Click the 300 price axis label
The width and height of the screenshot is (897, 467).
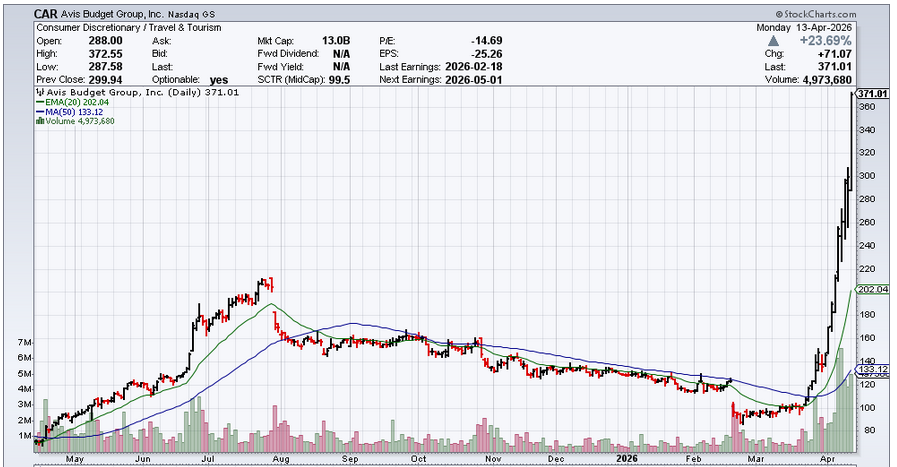pyautogui.click(x=867, y=176)
